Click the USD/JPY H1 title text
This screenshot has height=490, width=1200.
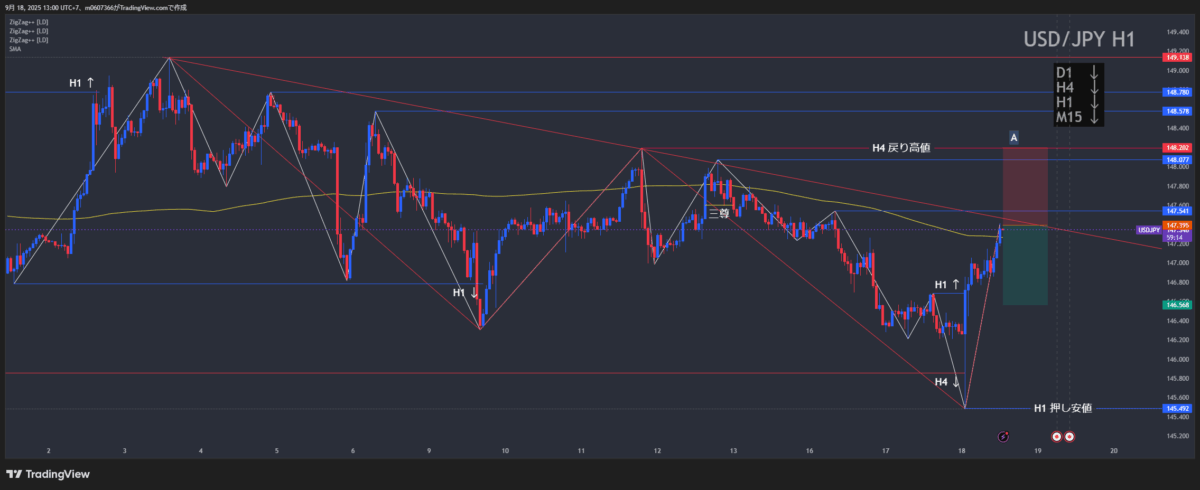(1078, 40)
